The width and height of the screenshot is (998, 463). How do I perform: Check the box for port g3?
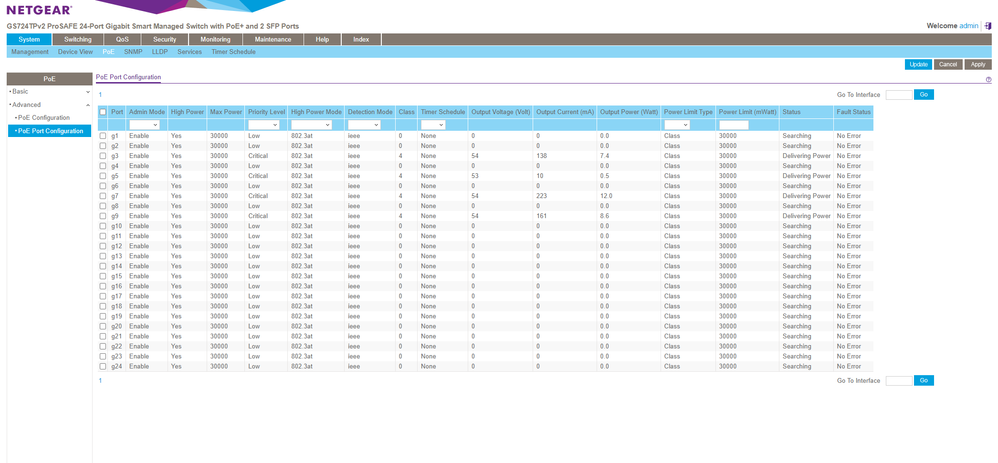(102, 155)
